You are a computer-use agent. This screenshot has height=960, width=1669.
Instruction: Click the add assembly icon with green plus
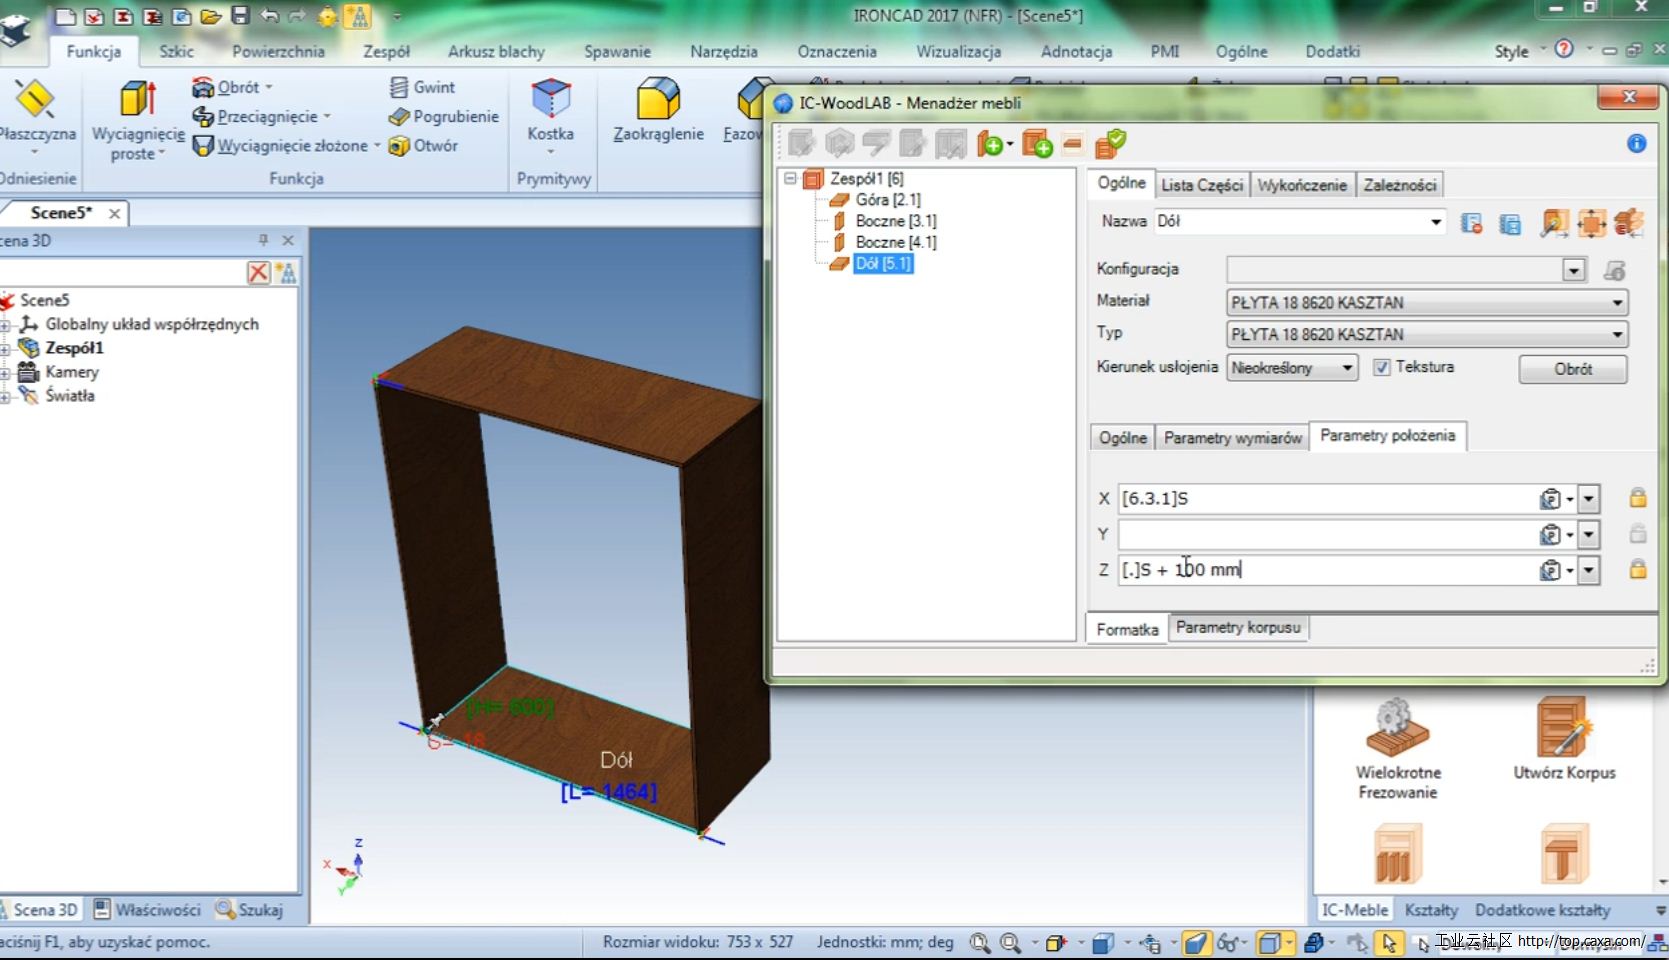pyautogui.click(x=1037, y=144)
